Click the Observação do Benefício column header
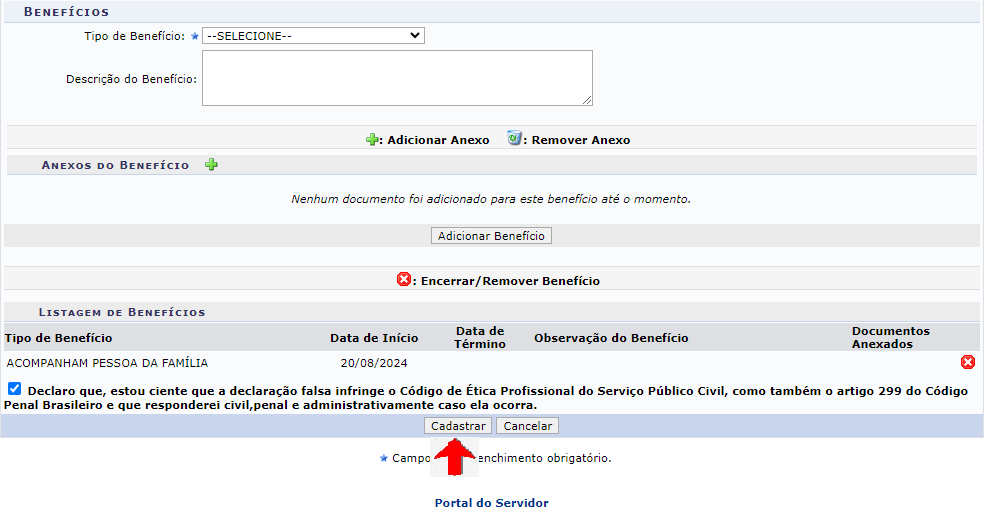Viewport: 986px width, 512px height. coord(611,338)
